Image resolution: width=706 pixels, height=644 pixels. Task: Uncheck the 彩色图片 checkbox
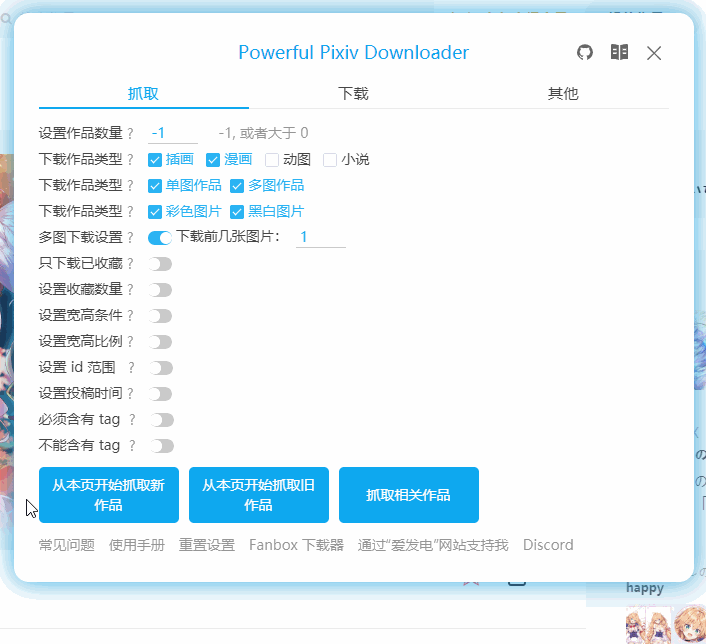point(155,212)
